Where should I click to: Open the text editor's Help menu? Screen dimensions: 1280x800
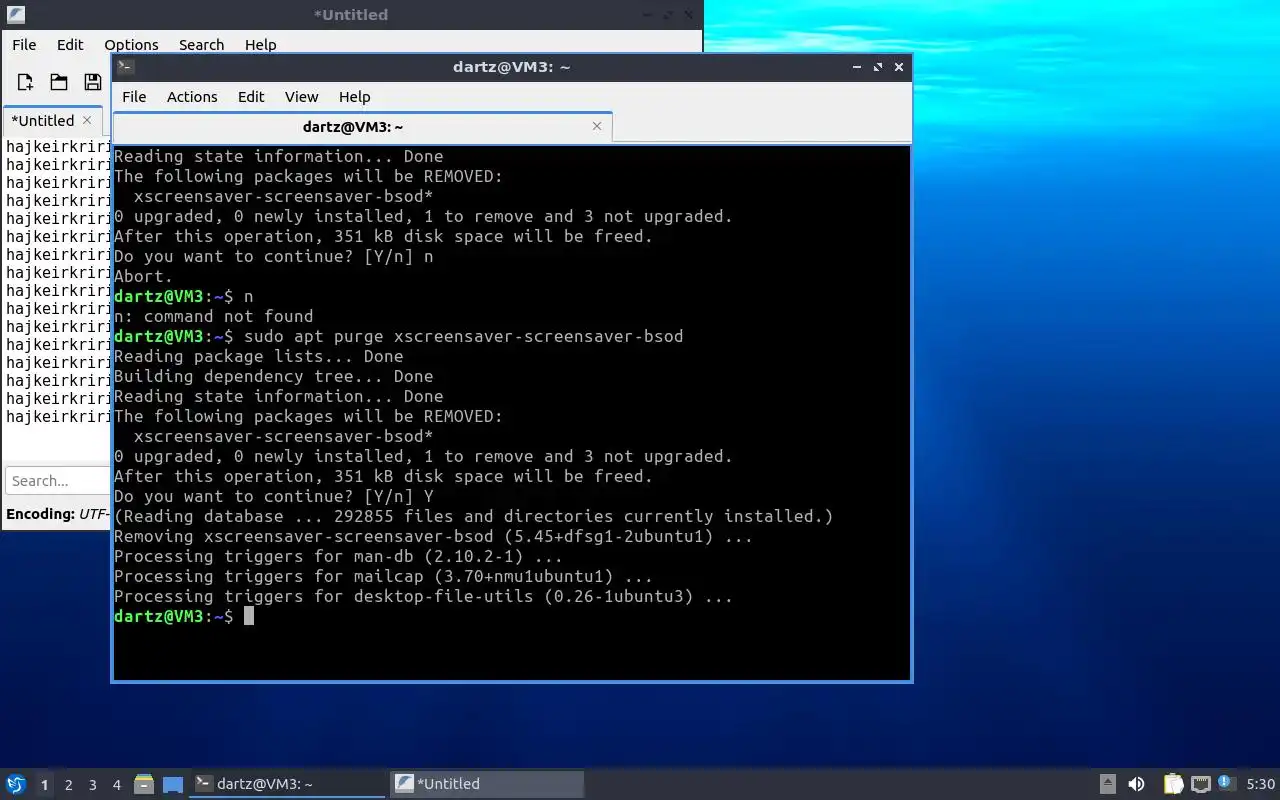tap(260, 45)
